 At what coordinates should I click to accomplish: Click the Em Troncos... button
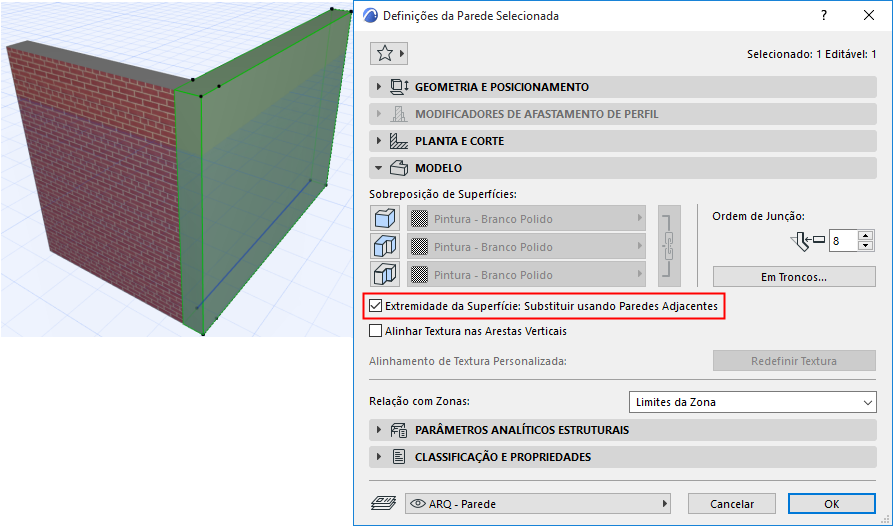pos(794,277)
